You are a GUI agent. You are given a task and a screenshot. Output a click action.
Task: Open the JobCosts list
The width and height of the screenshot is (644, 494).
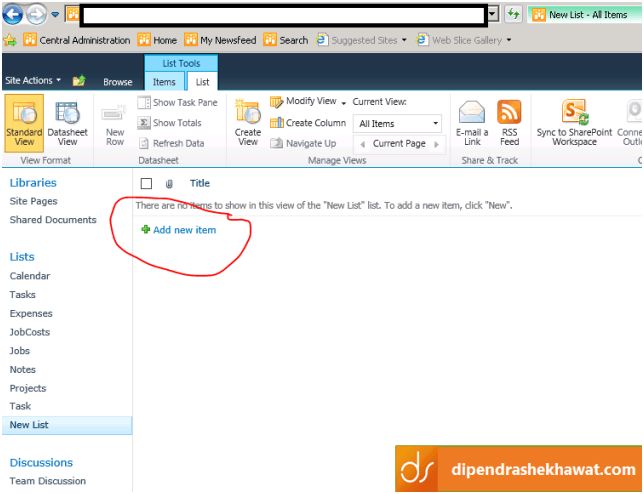30,332
